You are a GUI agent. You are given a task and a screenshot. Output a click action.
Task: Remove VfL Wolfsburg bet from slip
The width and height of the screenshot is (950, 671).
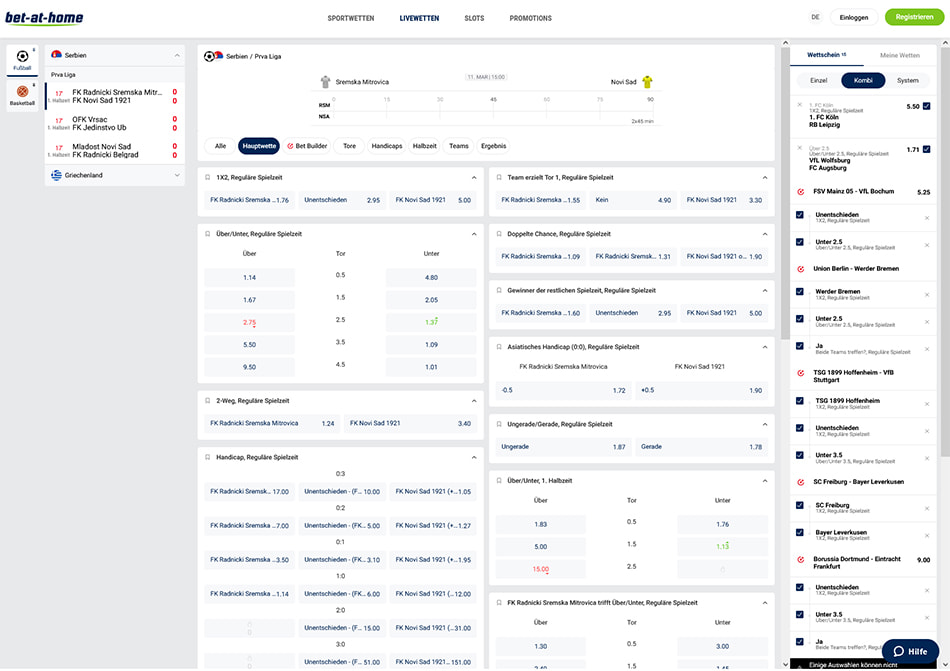point(800,148)
